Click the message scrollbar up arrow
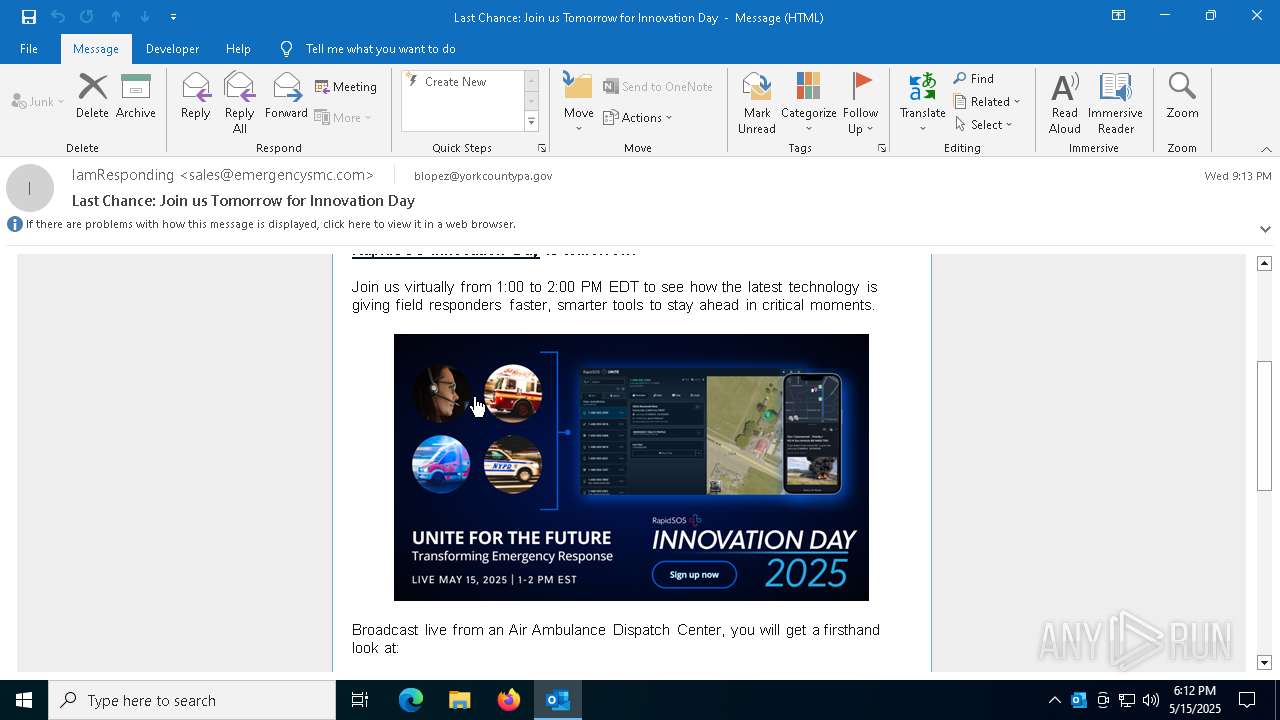 click(1264, 263)
